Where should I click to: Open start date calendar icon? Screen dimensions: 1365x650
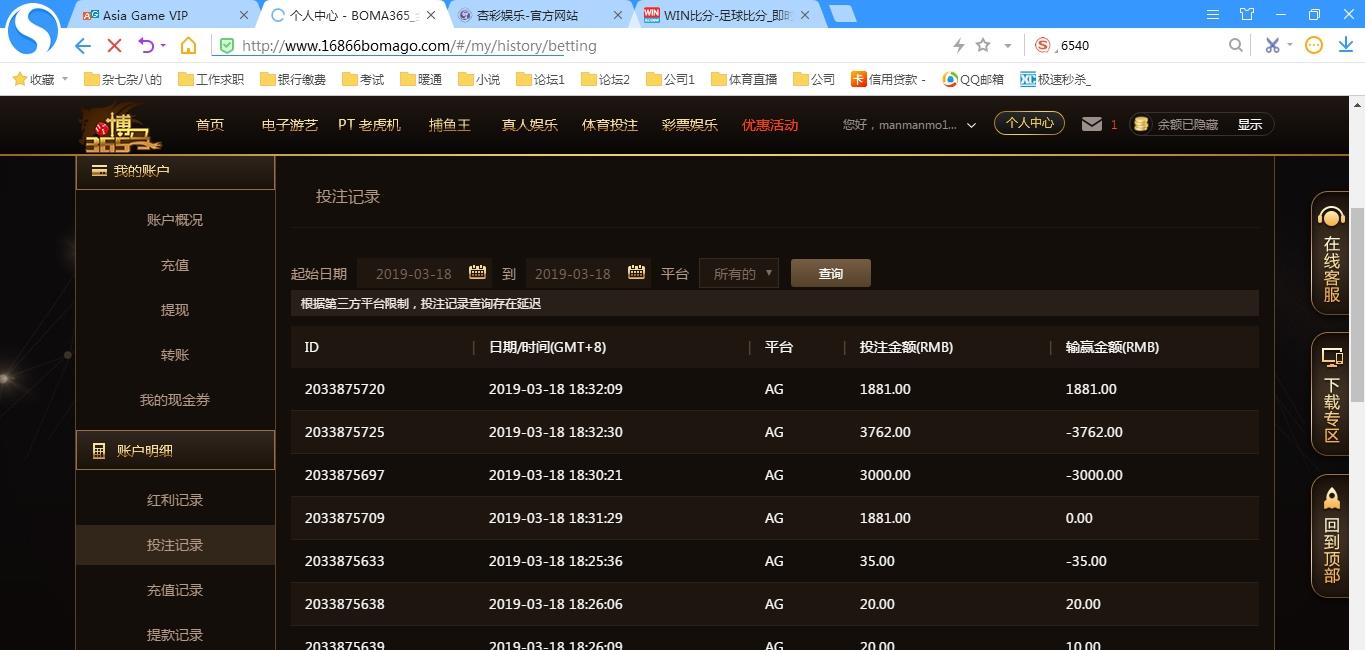(x=477, y=272)
